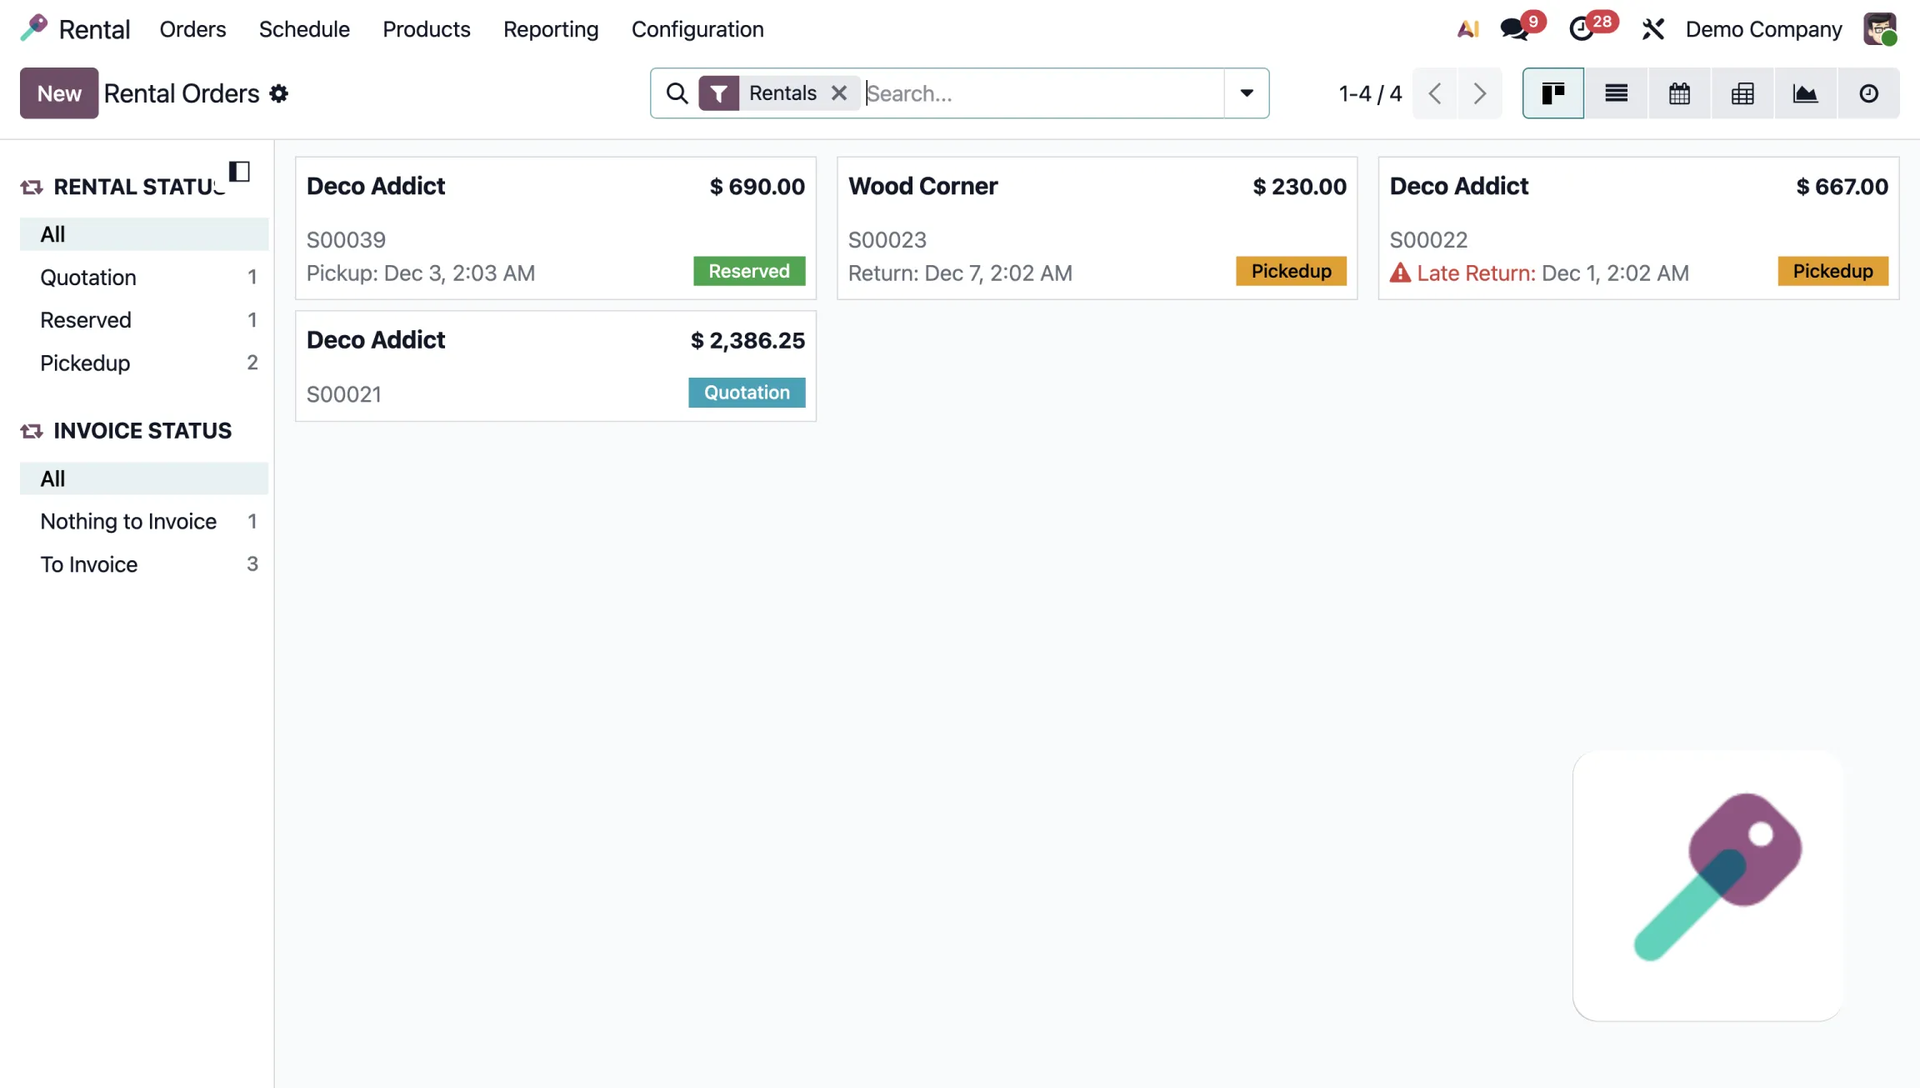
Task: Click the search magnifier icon
Action: tap(677, 93)
